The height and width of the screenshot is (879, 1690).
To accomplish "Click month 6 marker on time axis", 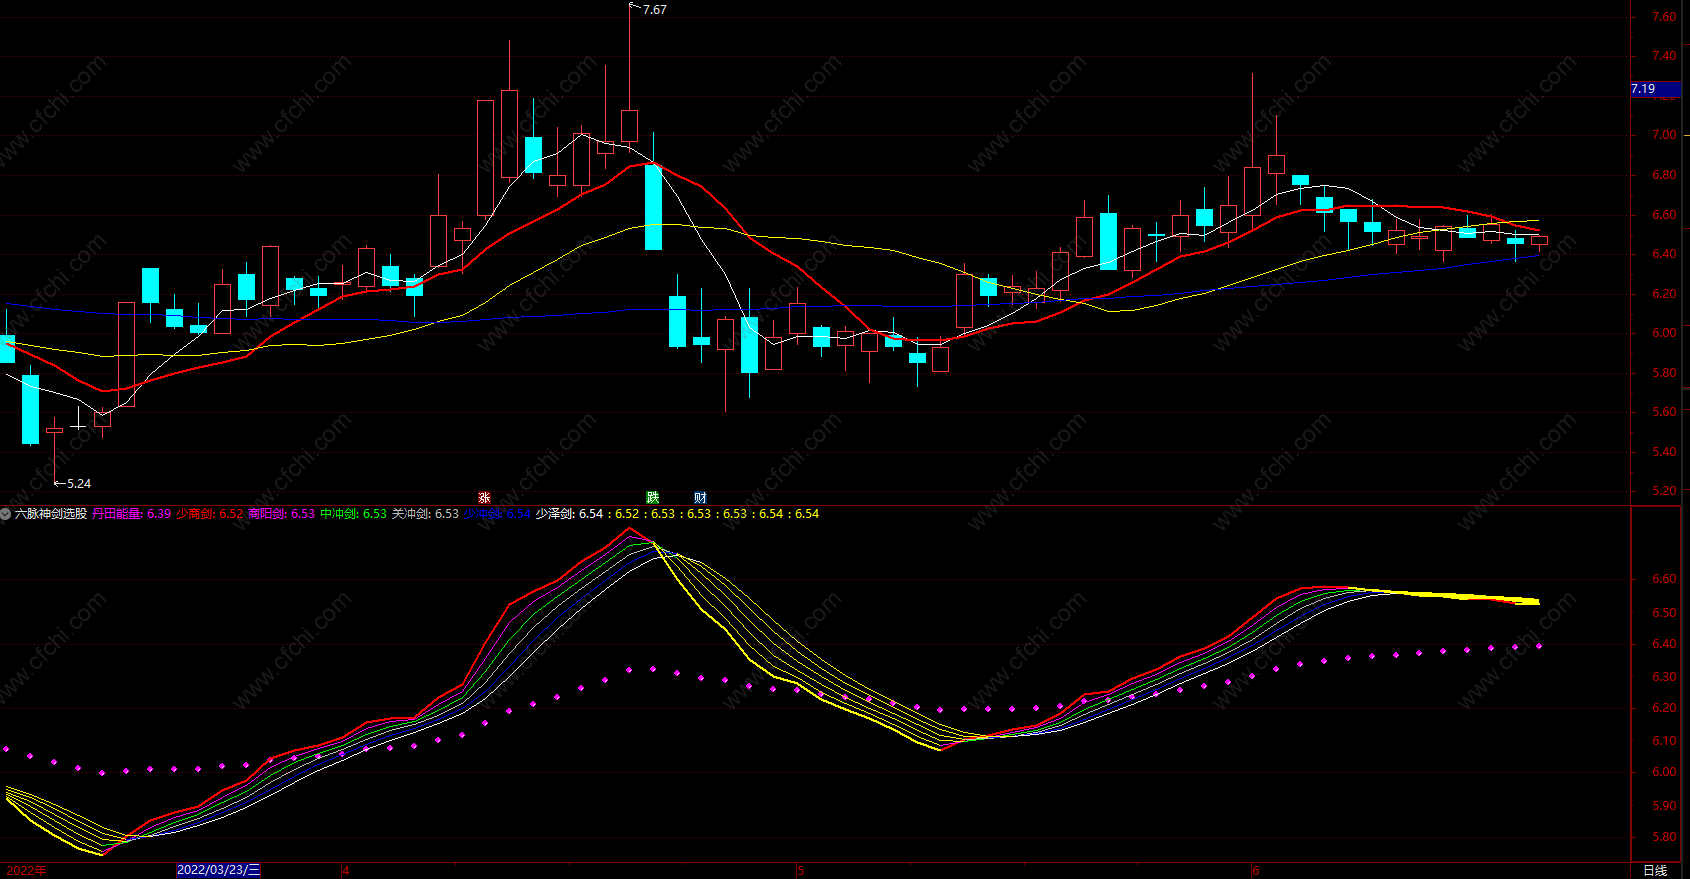I will click(x=1256, y=870).
